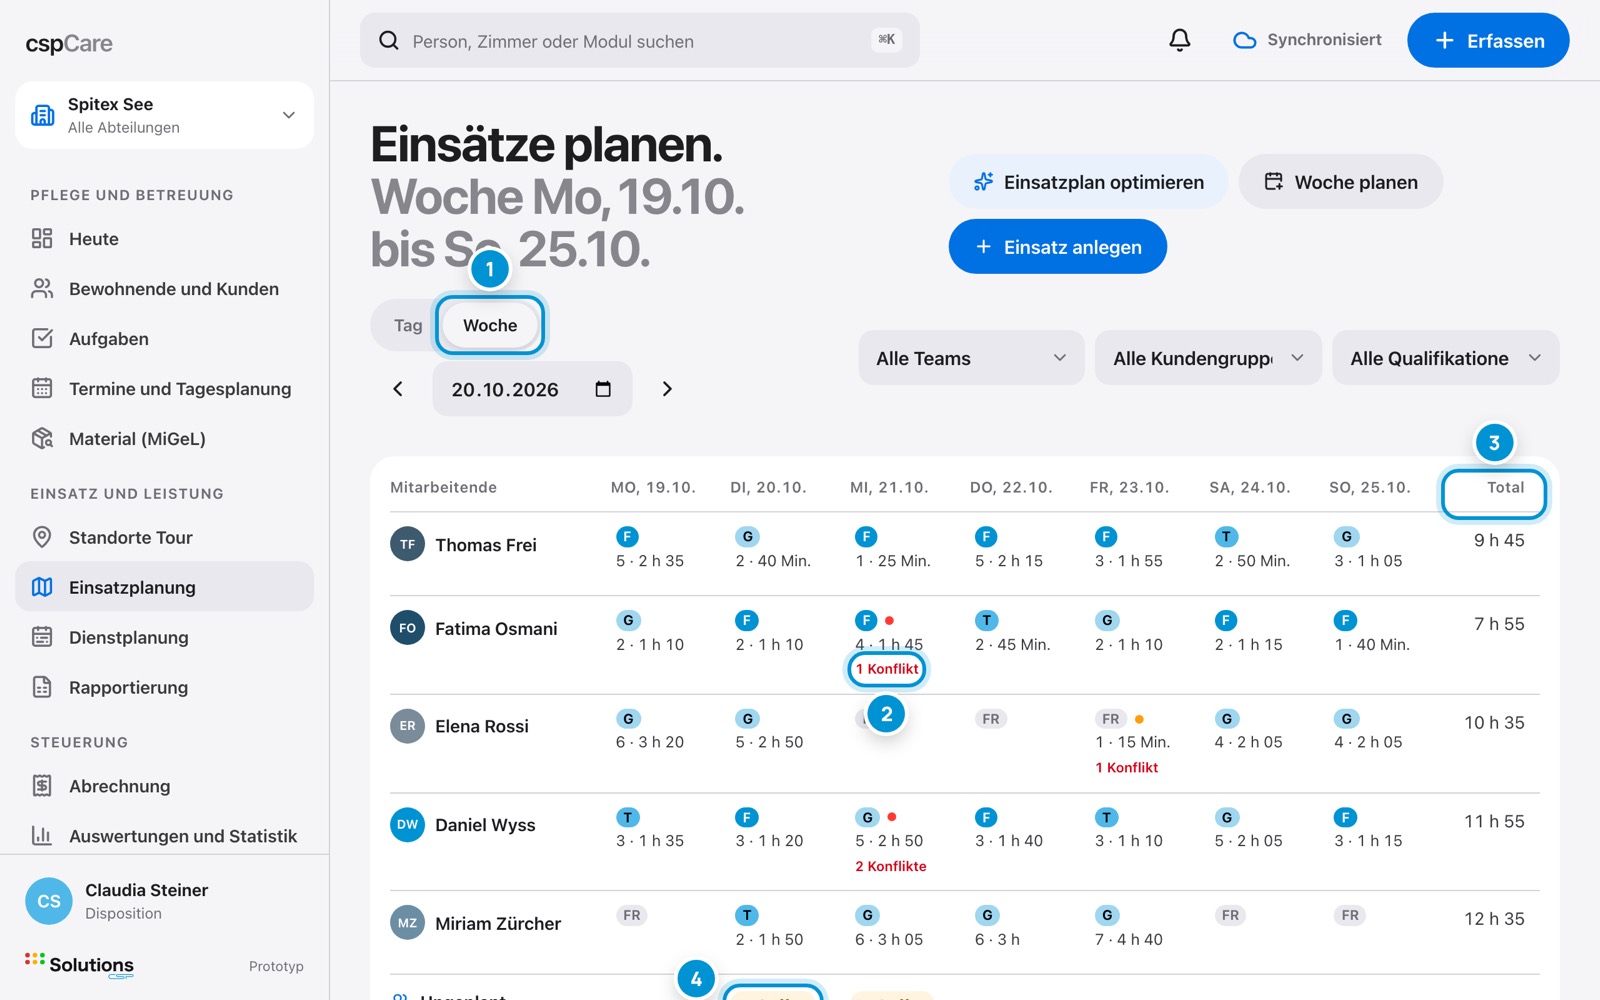Click Einsatzplanung map icon in sidebar
Image resolution: width=1600 pixels, height=1000 pixels.
point(42,587)
